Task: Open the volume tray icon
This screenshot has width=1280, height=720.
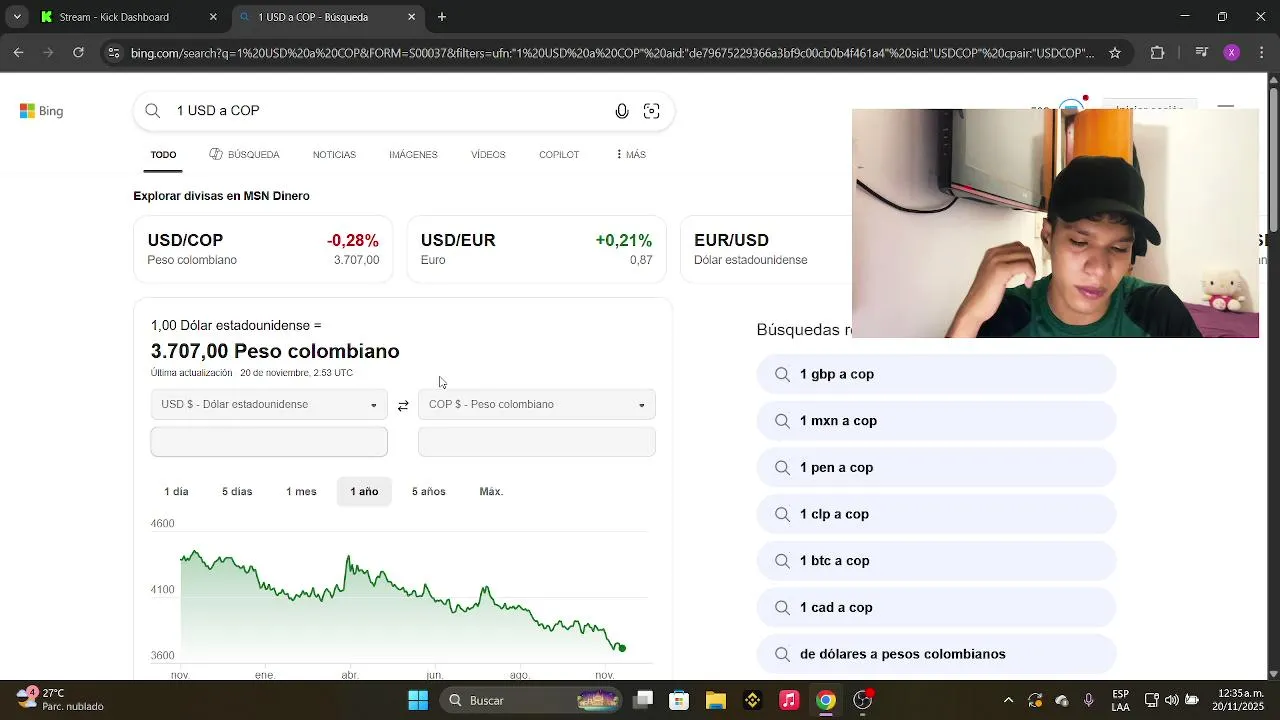Action: tap(1171, 700)
